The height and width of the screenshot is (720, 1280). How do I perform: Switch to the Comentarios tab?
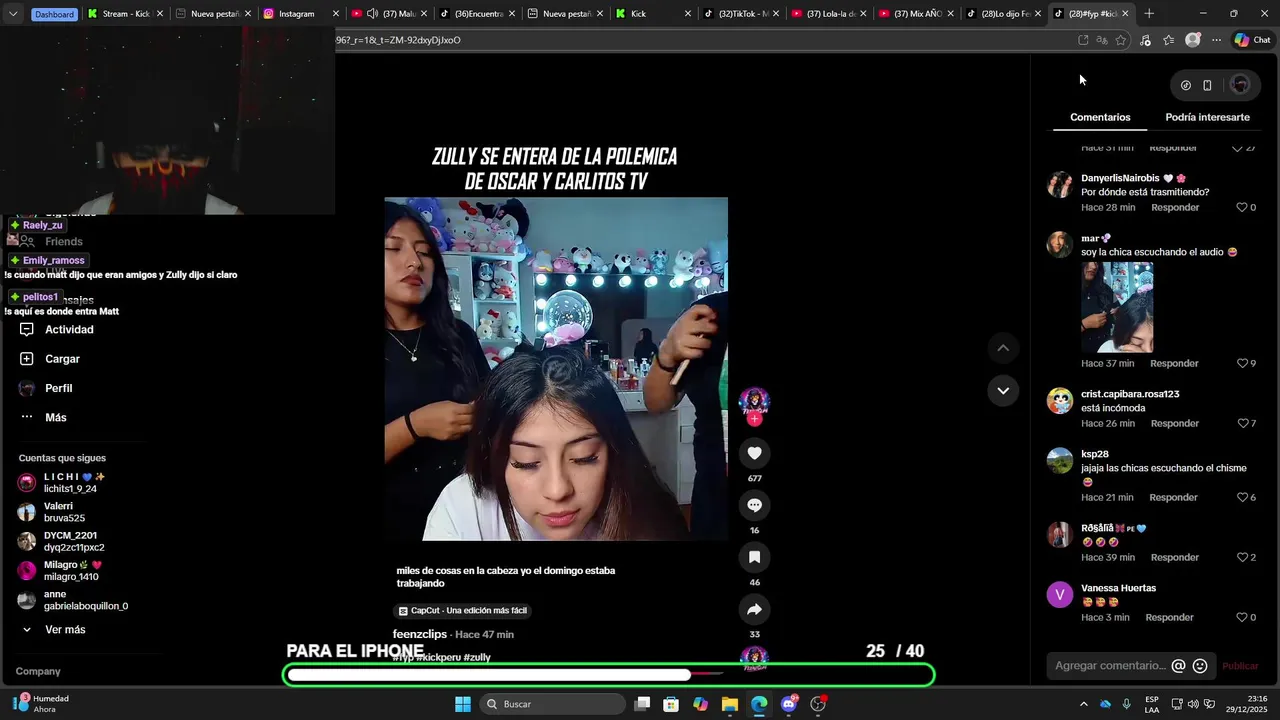(x=1100, y=117)
